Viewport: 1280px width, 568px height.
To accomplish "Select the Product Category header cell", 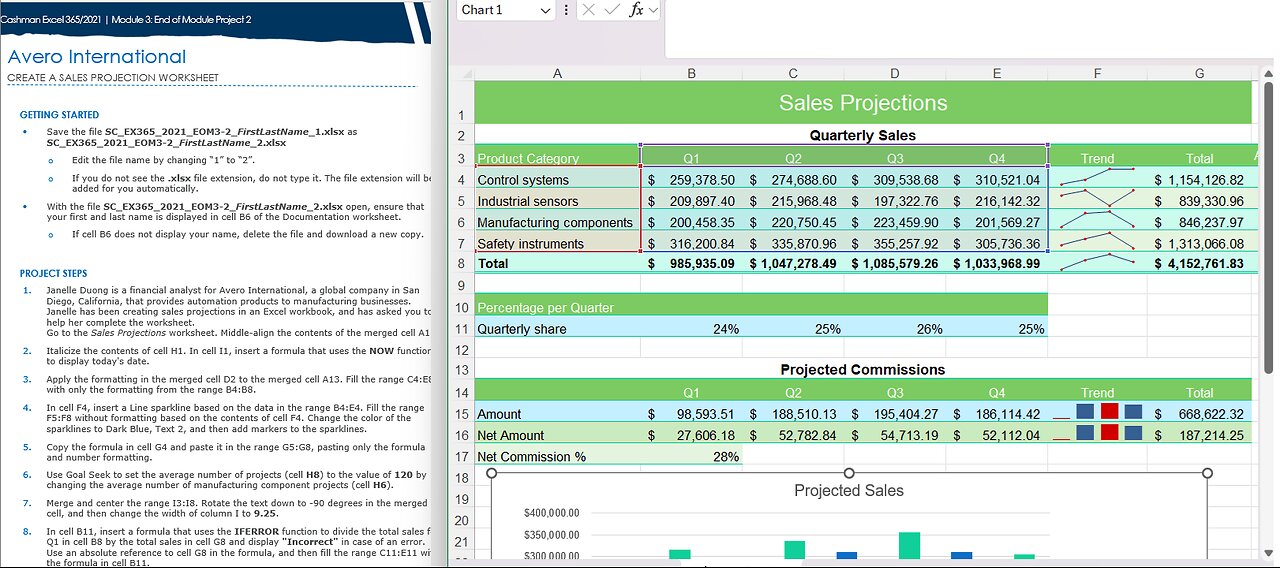I will 557,158.
